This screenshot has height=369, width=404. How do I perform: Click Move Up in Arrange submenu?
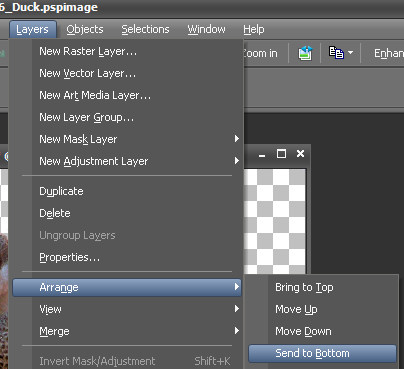tap(322, 309)
